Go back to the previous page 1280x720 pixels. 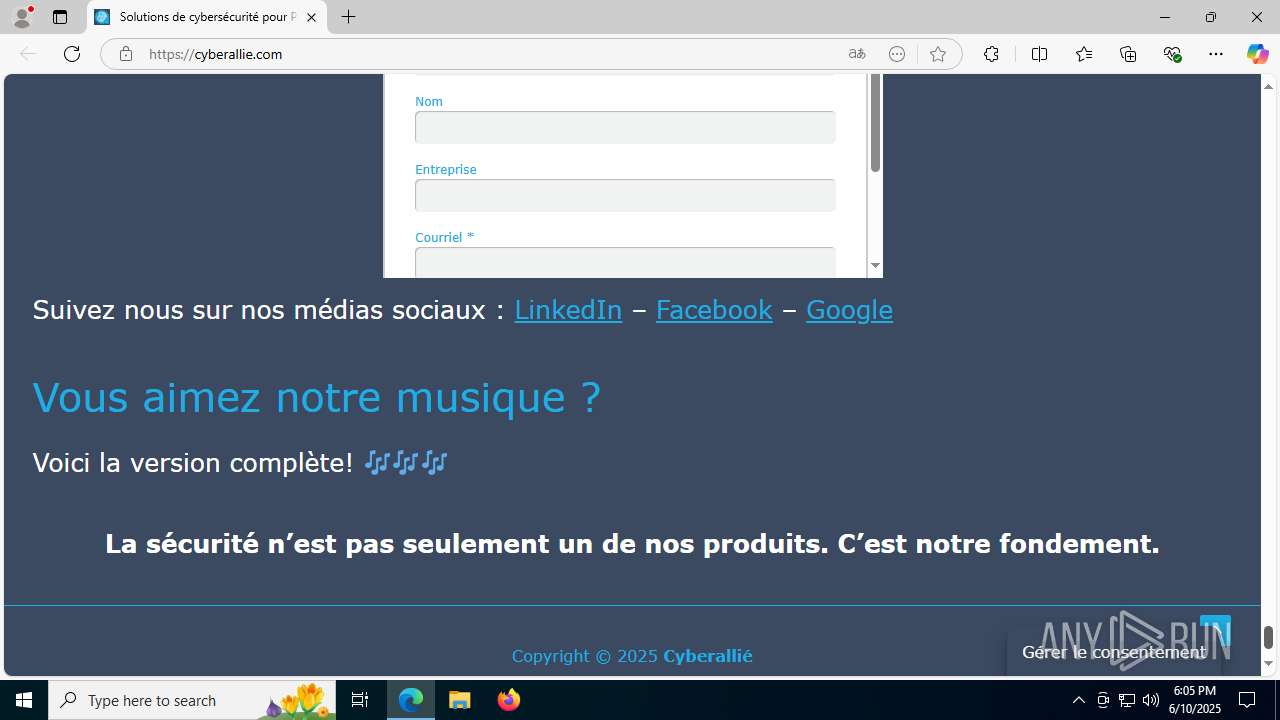pos(28,54)
